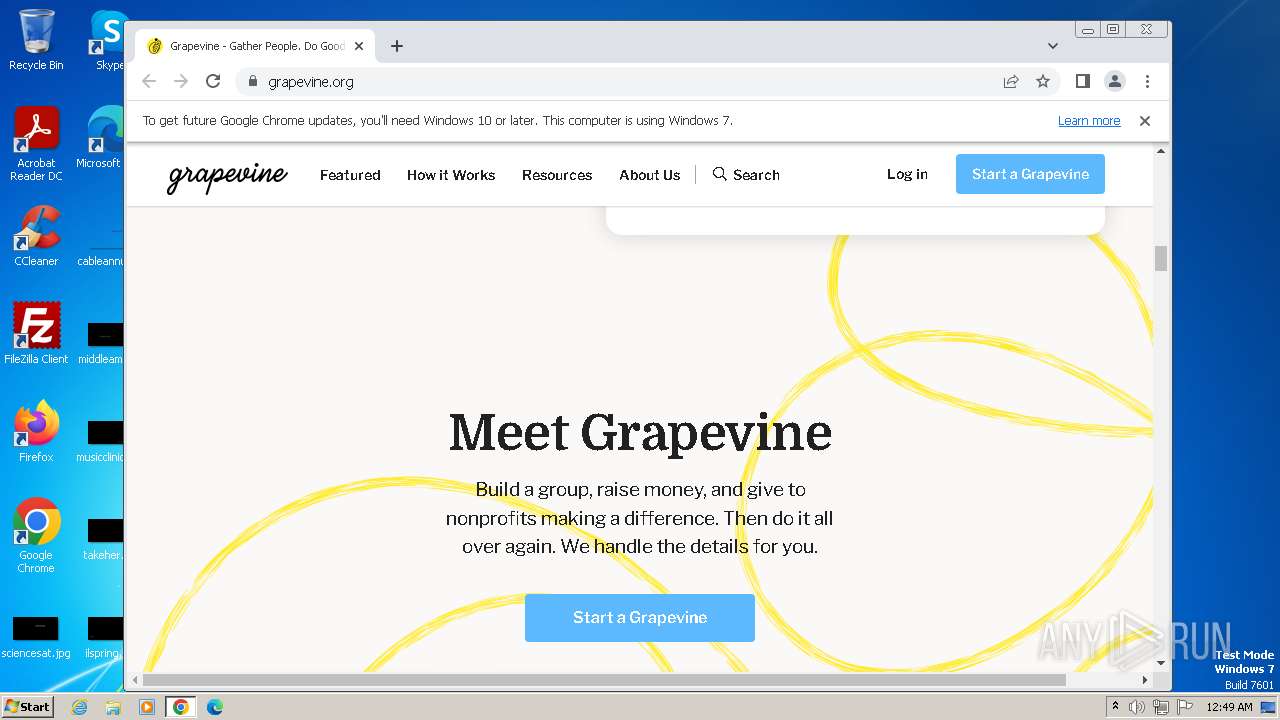Click the vertical scrollbar thumb
The image size is (1280, 720).
click(1161, 258)
